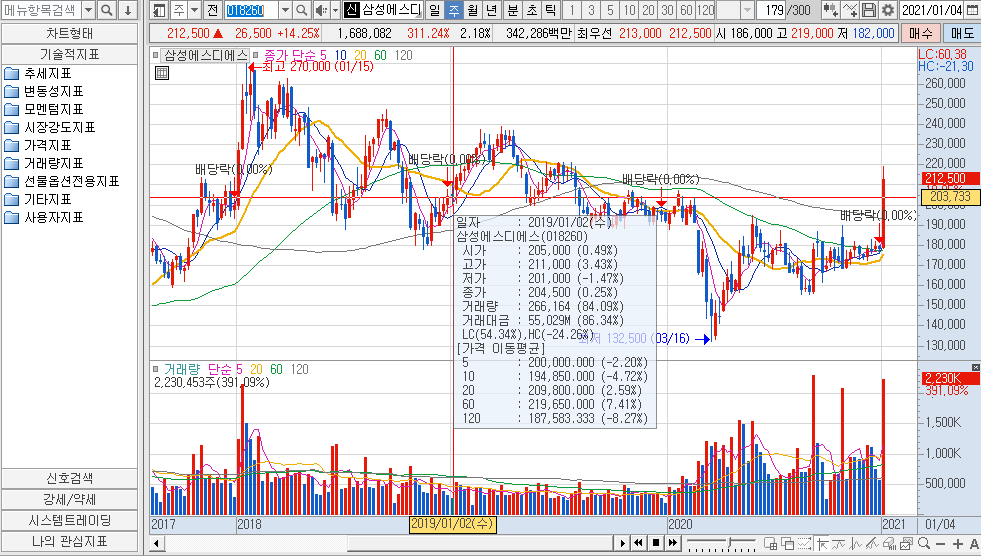981x556 pixels.
Task: Click the 60 interval button
Action: (x=686, y=10)
